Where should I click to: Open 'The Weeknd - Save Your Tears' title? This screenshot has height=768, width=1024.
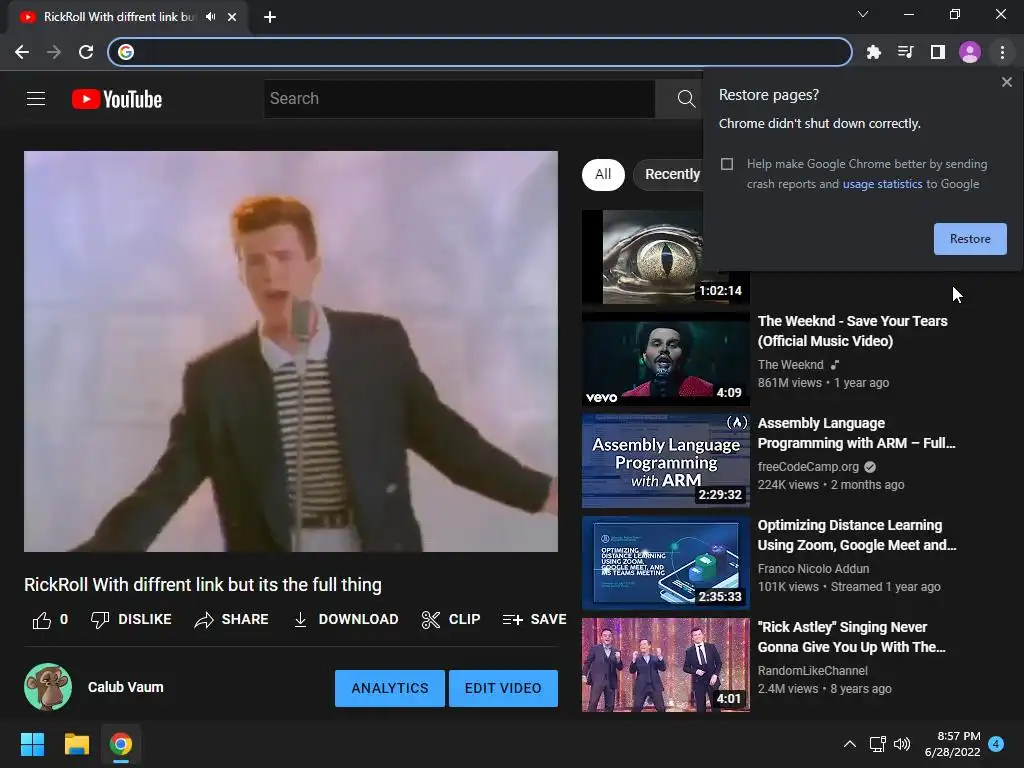[x=852, y=331]
